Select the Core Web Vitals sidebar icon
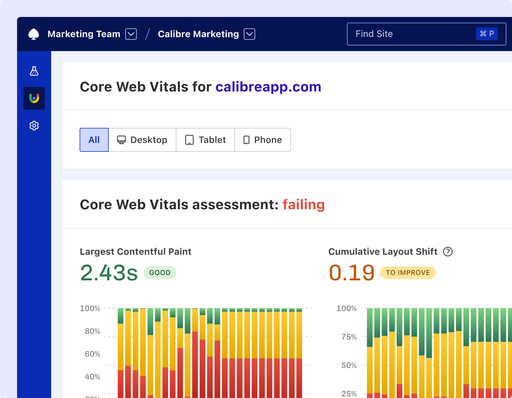Viewport: 512px width, 398px height. [x=34, y=98]
